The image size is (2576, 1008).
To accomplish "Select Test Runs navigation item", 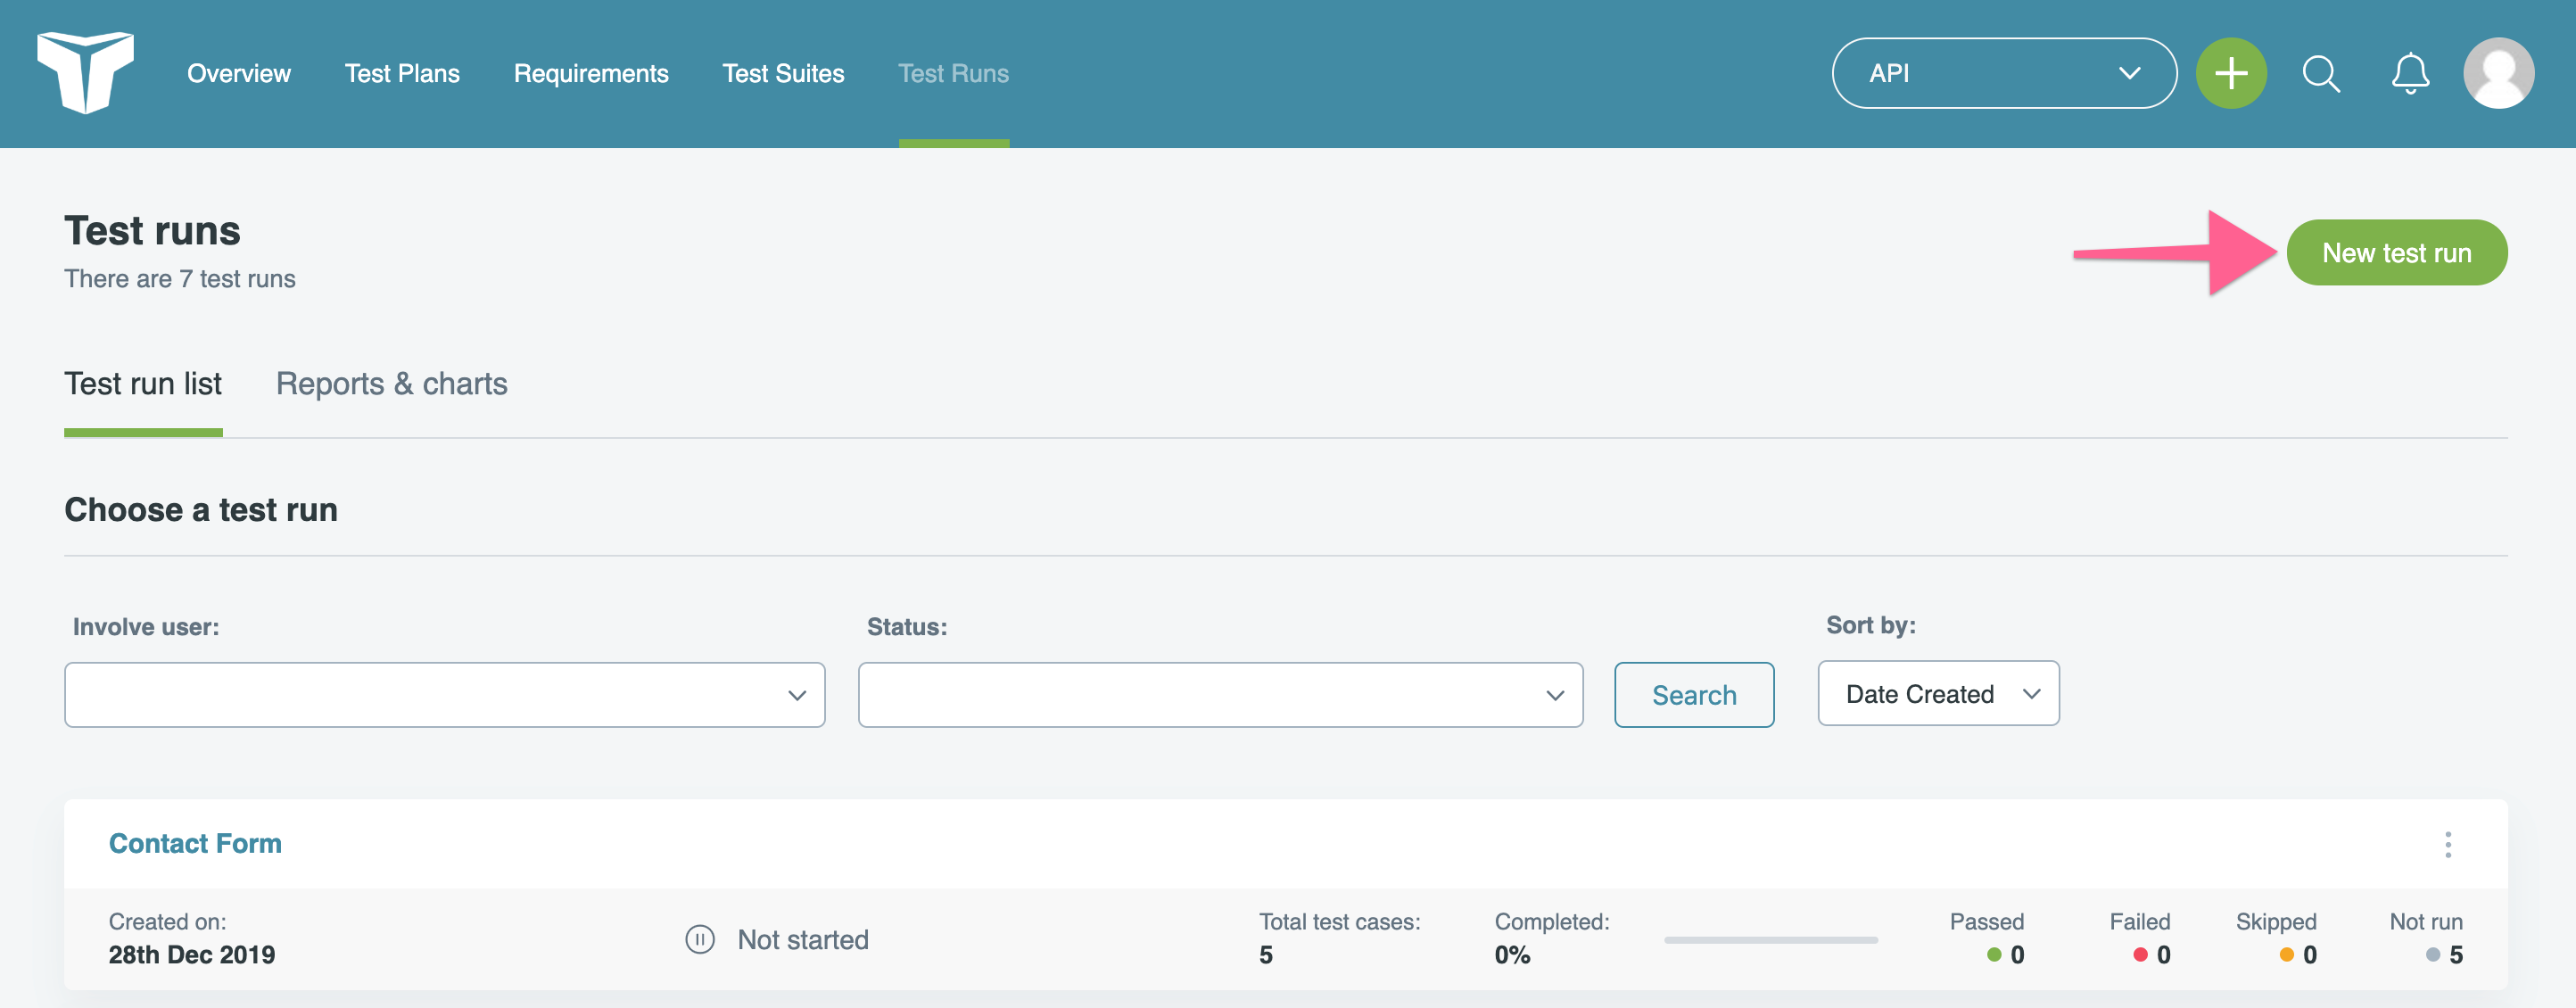I will point(953,73).
